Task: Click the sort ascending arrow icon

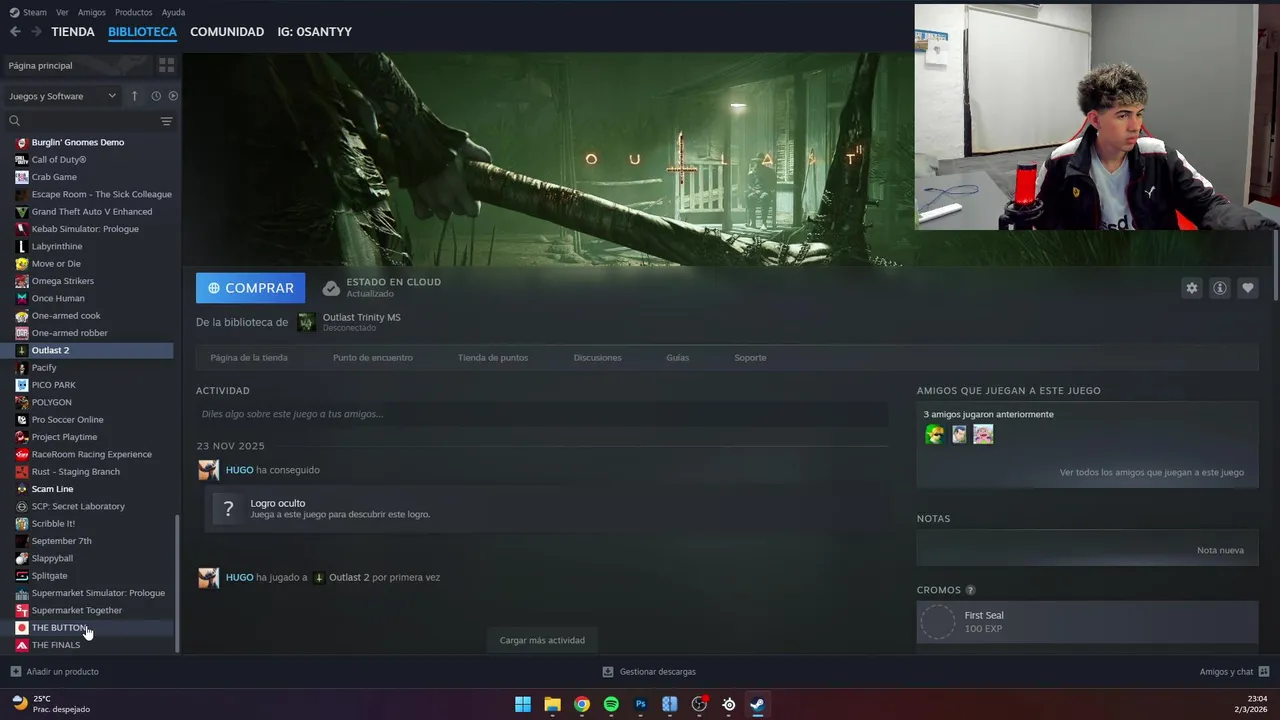Action: [135, 96]
